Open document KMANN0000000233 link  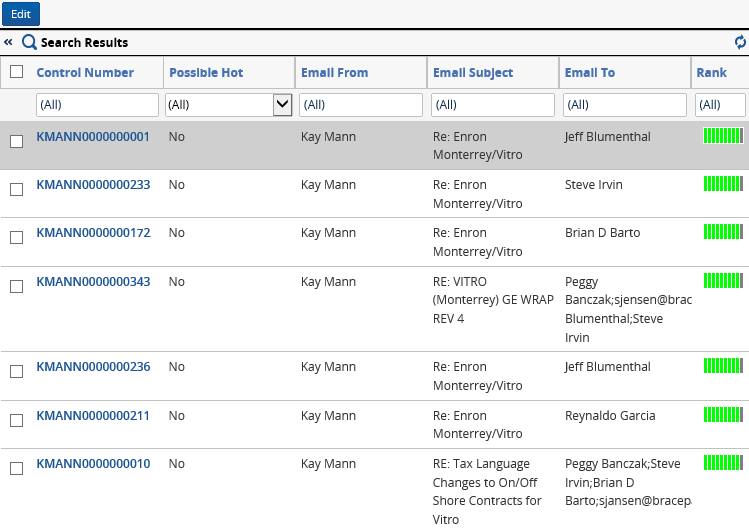[93, 185]
